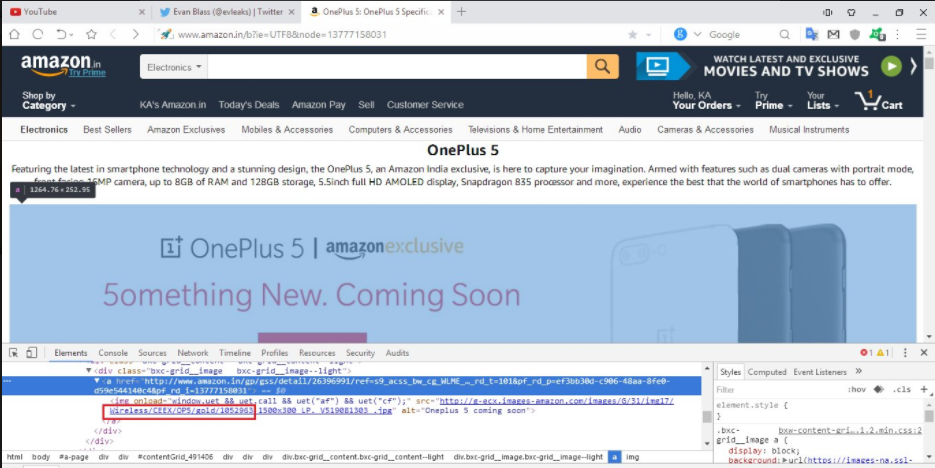Open the skin shirt icon in title bar
This screenshot has width=935, height=468.
[852, 12]
